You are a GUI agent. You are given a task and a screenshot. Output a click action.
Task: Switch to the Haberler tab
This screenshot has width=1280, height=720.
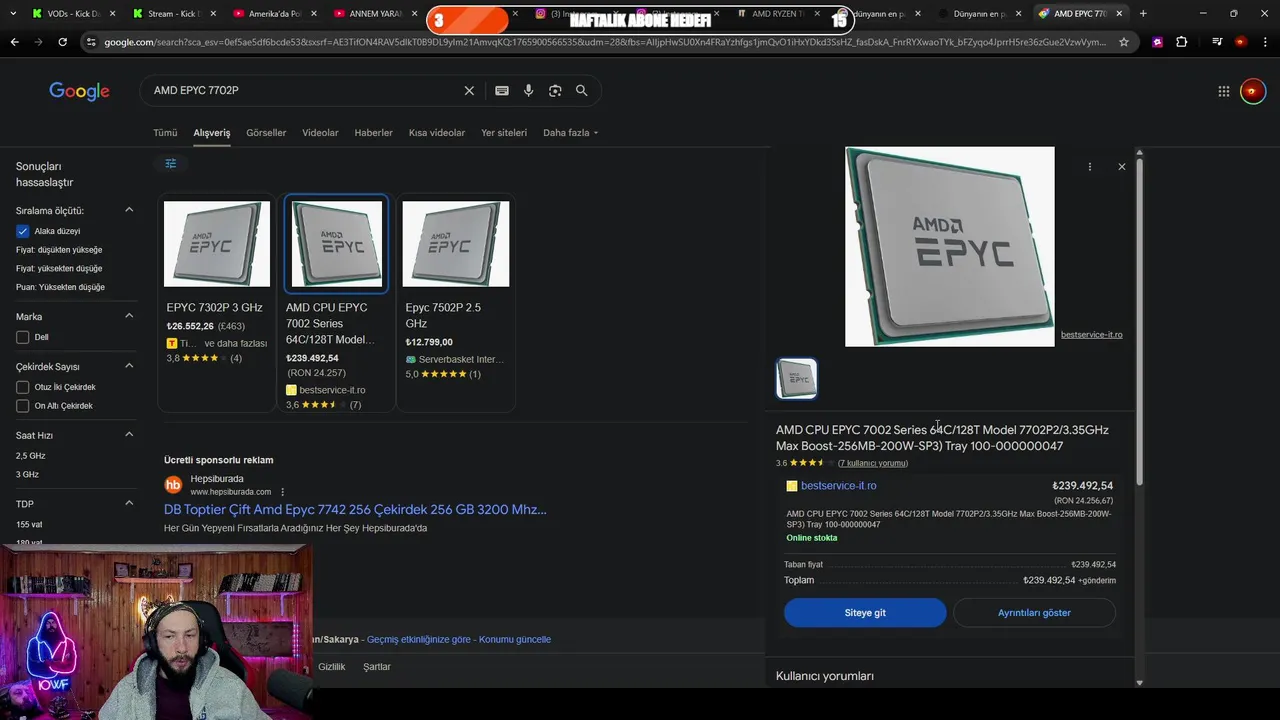click(373, 133)
